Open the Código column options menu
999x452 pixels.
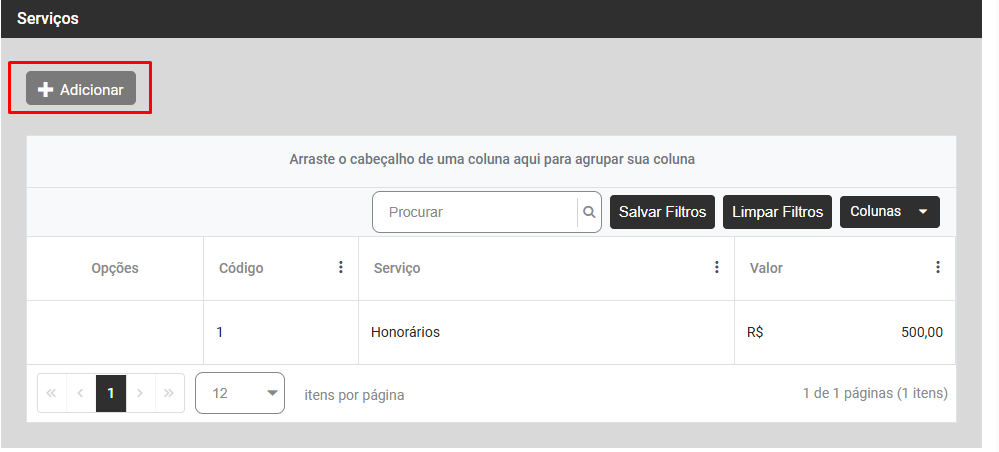click(340, 267)
